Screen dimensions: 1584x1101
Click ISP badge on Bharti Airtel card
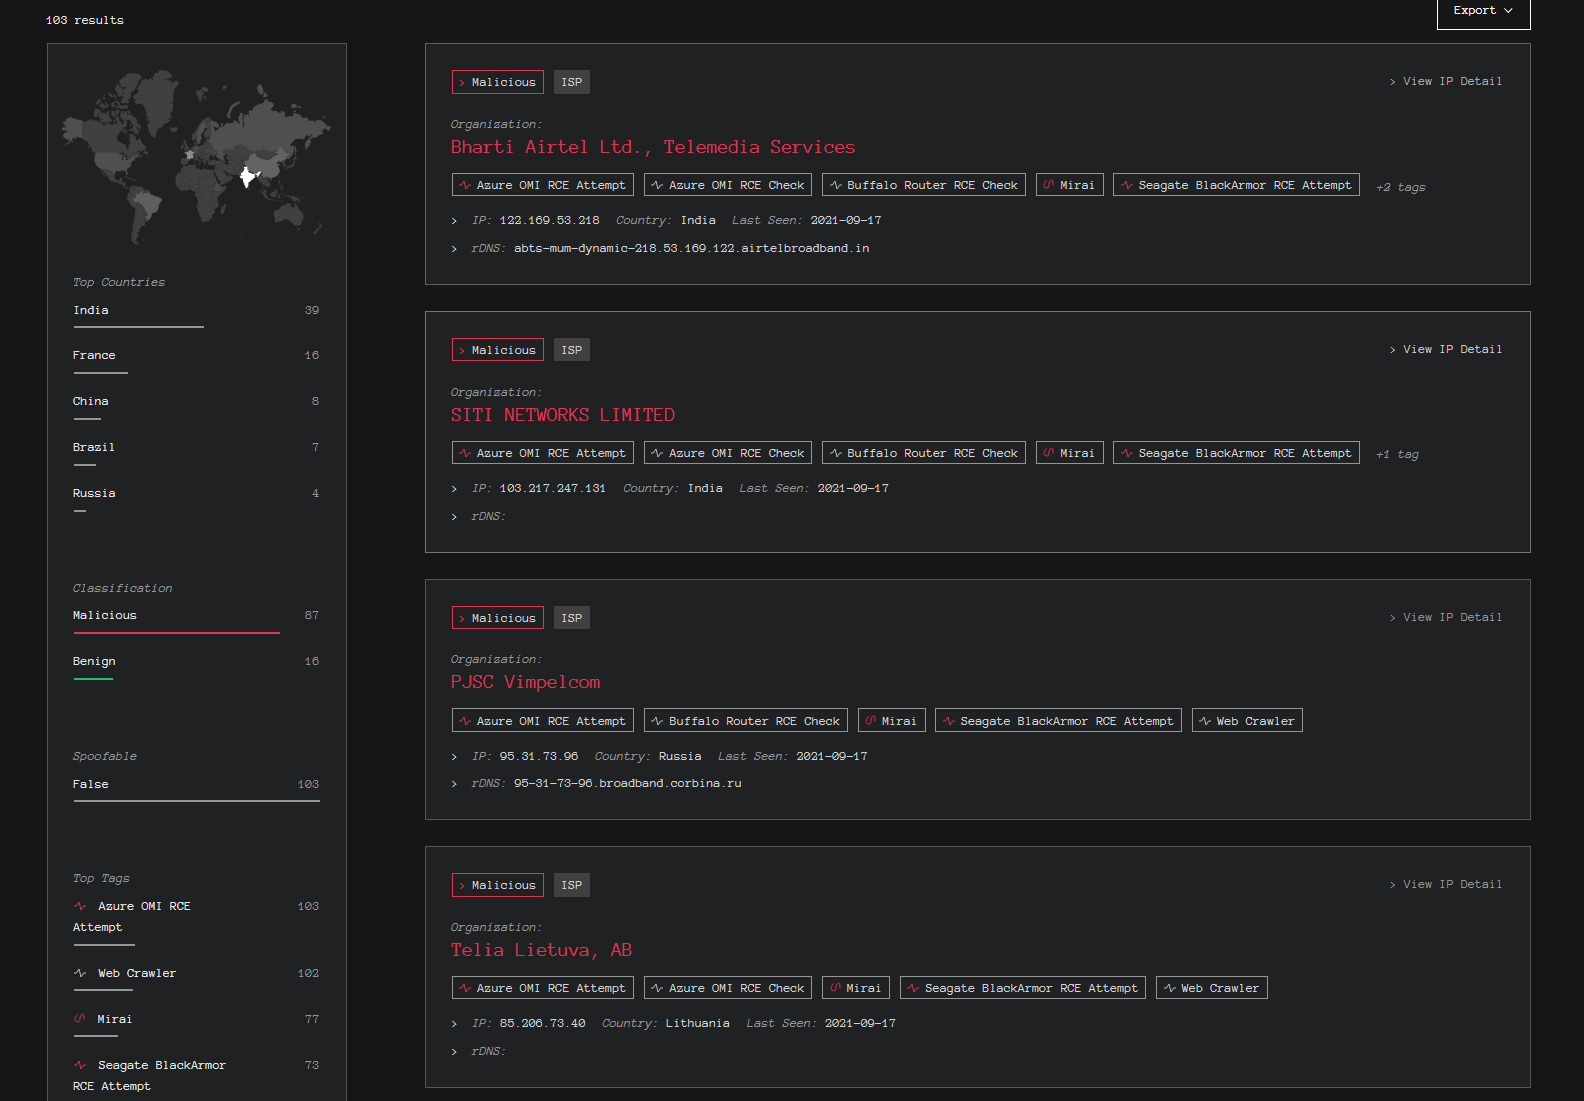[x=572, y=82]
